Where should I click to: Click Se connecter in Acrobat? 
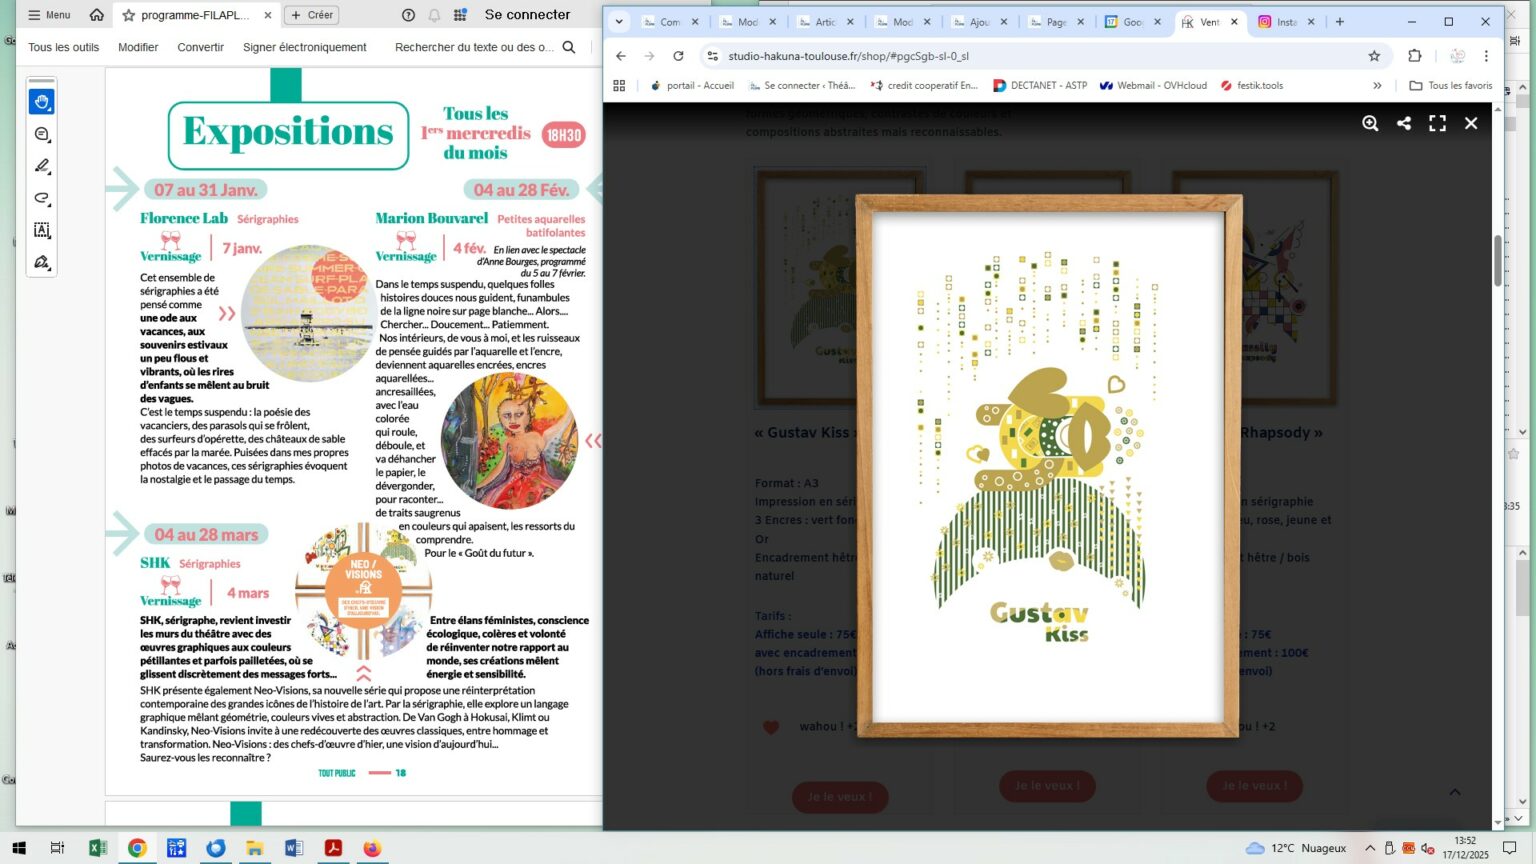pyautogui.click(x=527, y=15)
